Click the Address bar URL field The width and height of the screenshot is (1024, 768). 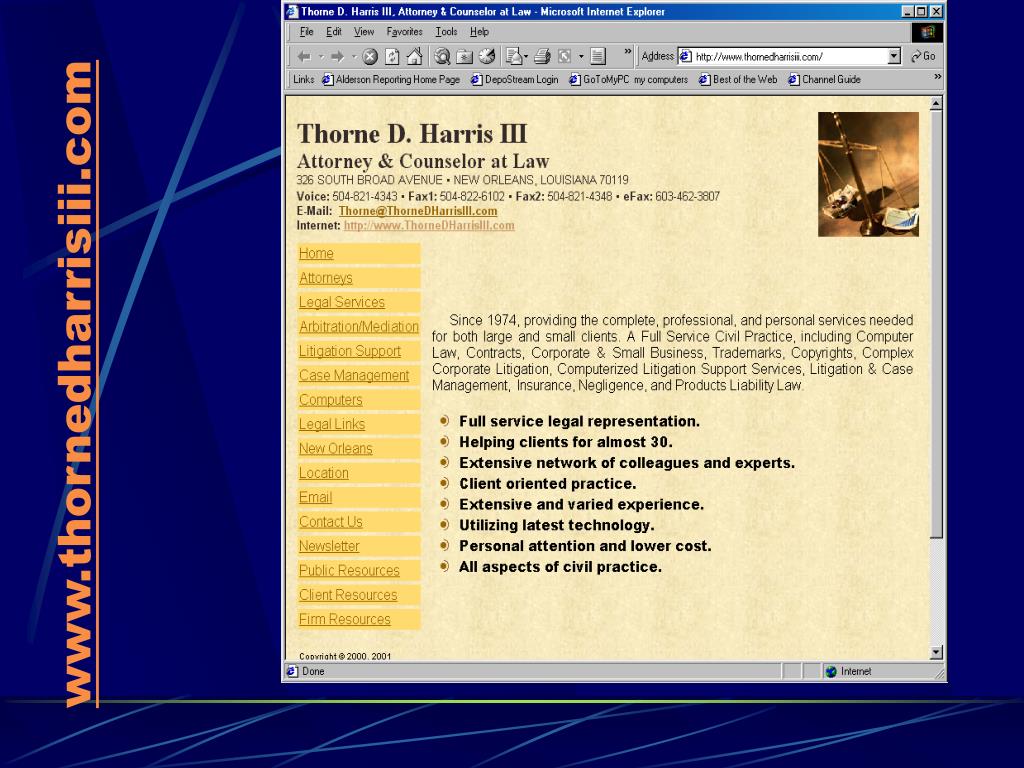[x=790, y=57]
